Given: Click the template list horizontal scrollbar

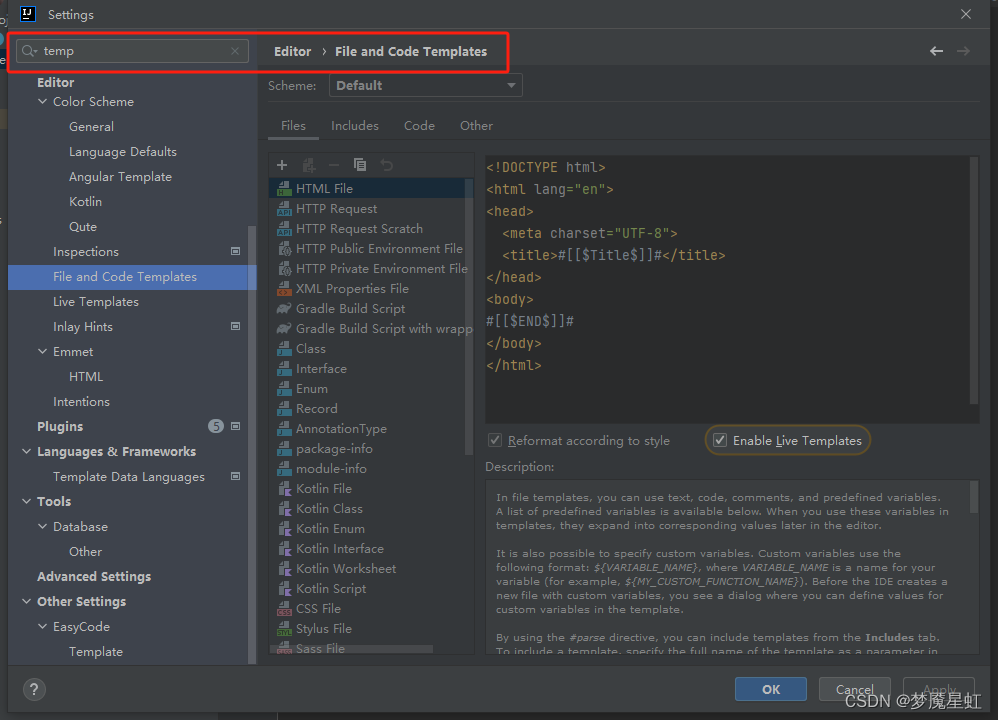Looking at the screenshot, I should tap(352, 649).
